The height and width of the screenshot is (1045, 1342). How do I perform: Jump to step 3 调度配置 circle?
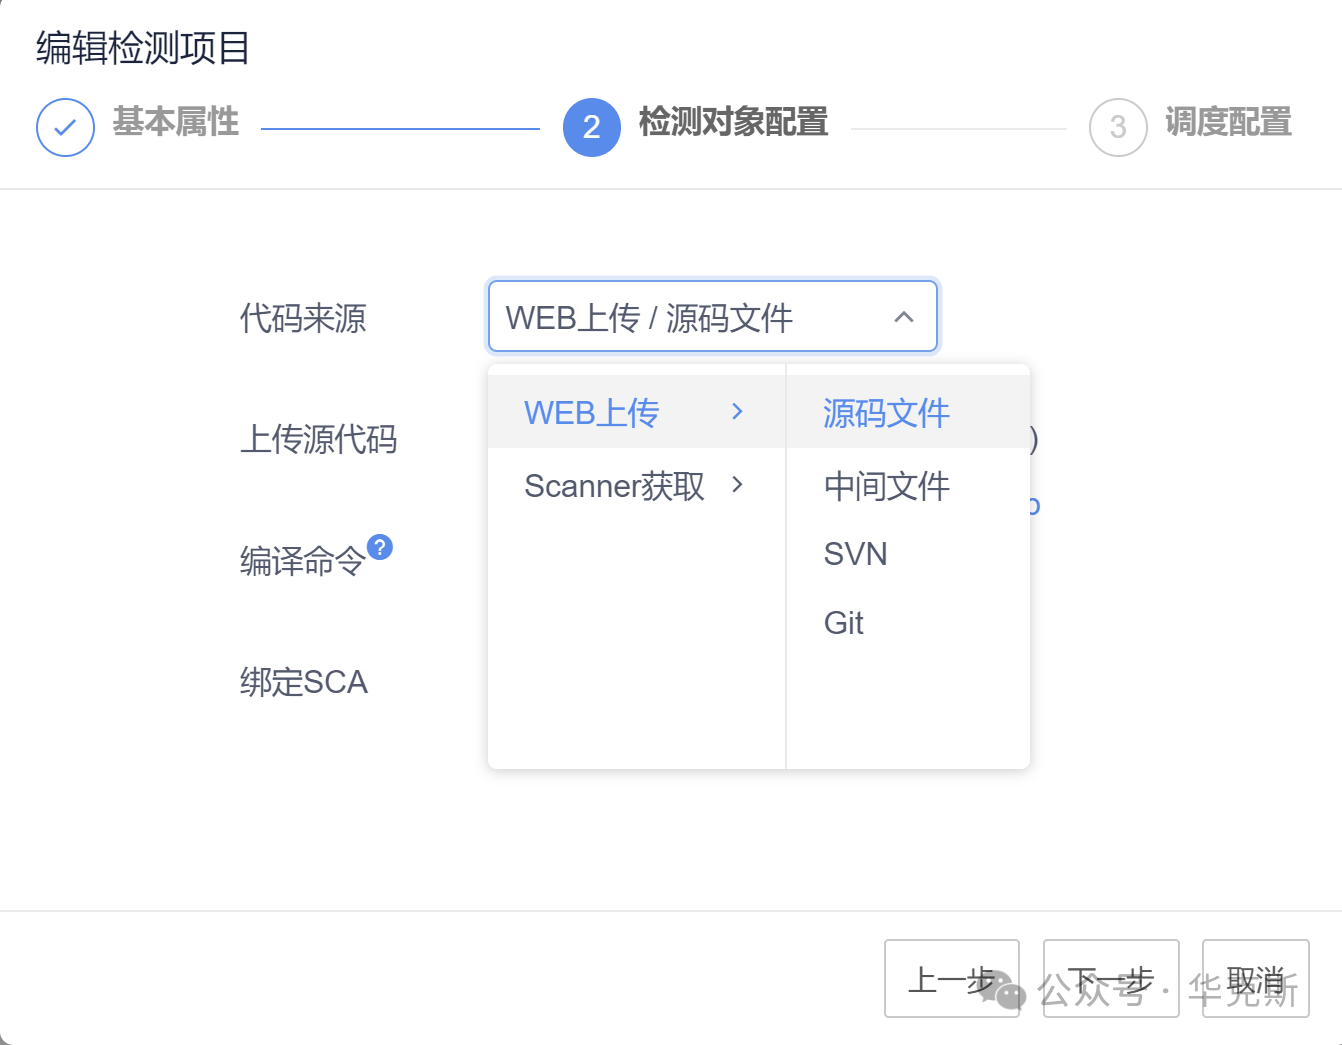[x=1117, y=127]
